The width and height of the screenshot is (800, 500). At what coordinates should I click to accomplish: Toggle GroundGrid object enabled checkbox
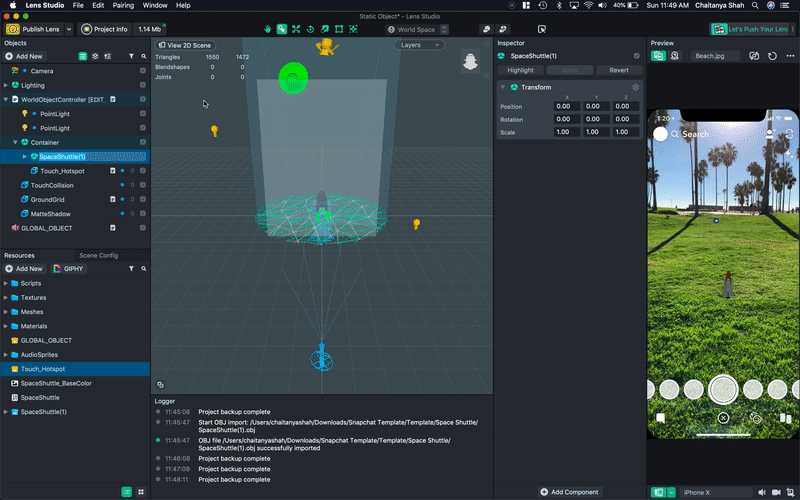coord(143,199)
